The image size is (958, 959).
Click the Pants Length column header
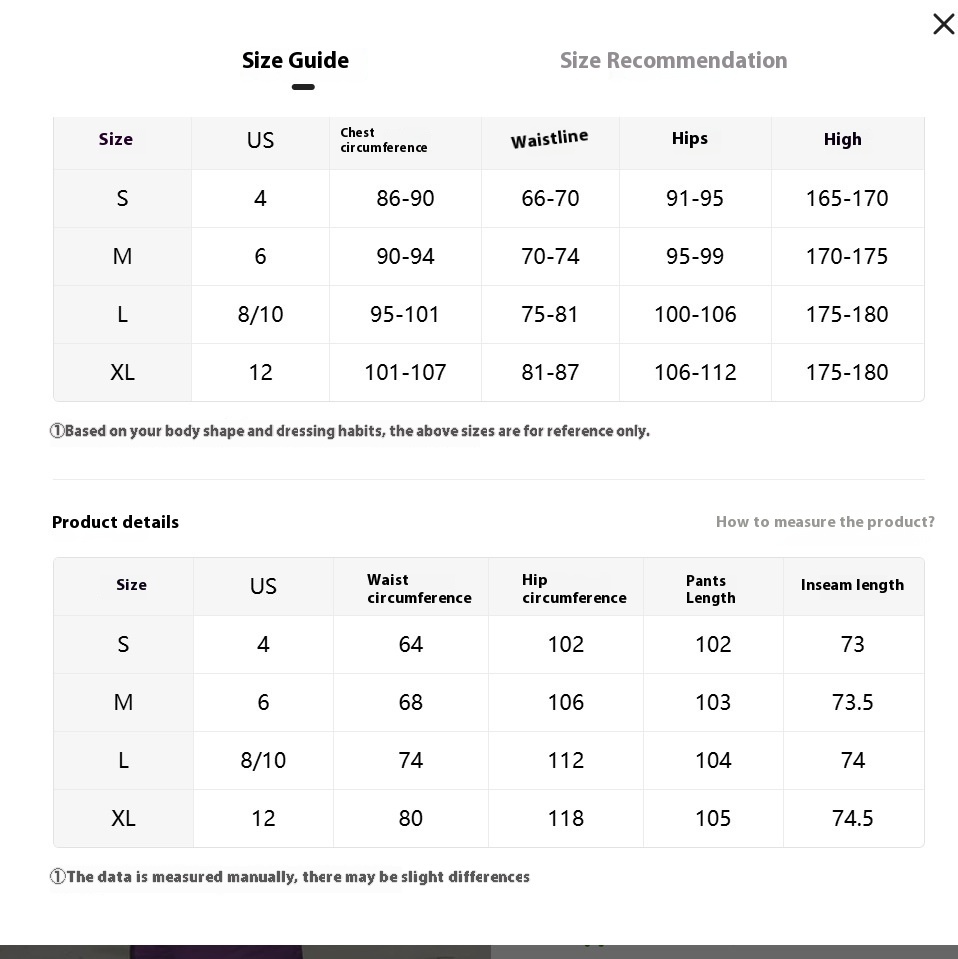(711, 589)
